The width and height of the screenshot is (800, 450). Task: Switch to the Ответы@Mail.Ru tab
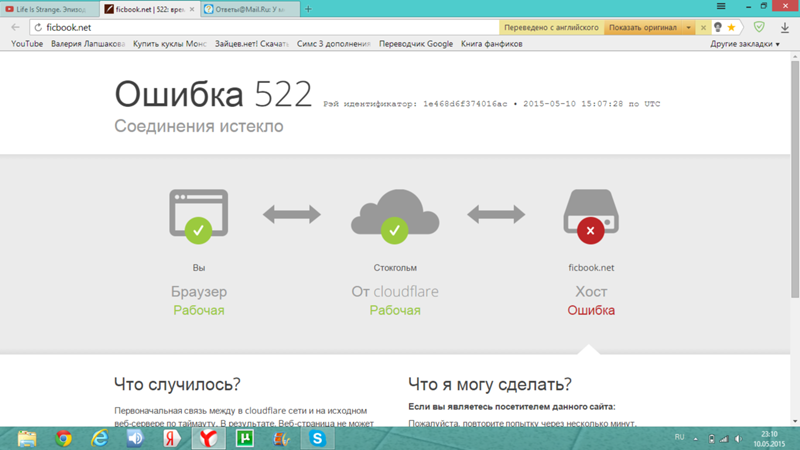[249, 9]
